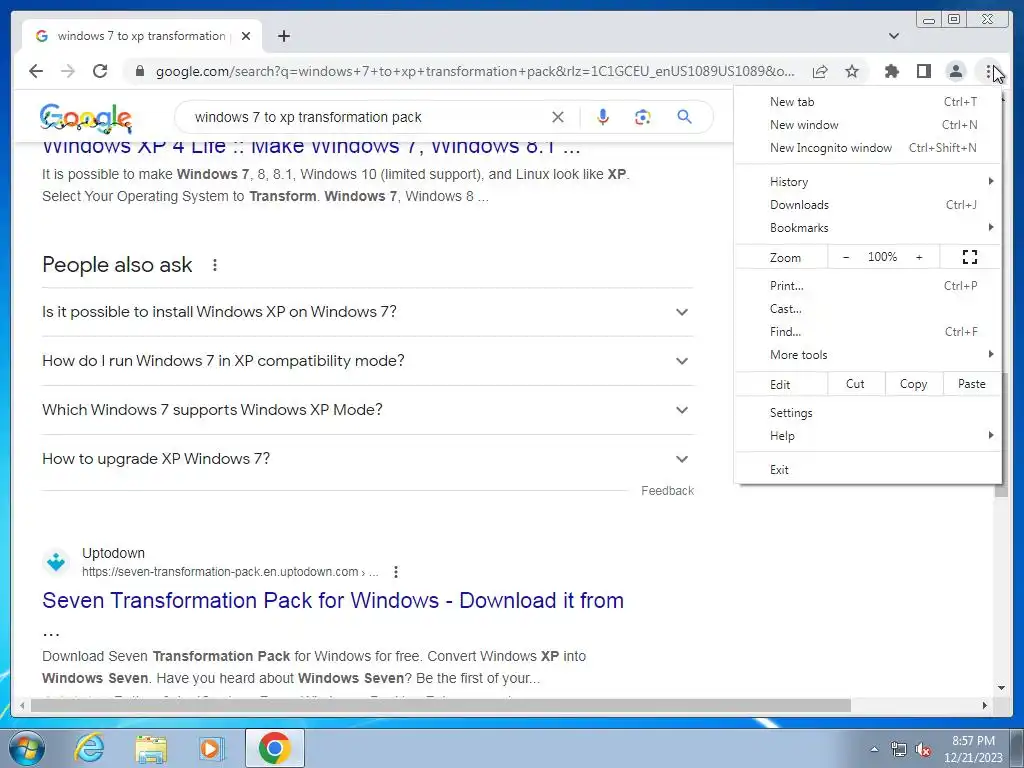Select New tab from Chrome menu
This screenshot has width=1024, height=768.
[x=867, y=102]
